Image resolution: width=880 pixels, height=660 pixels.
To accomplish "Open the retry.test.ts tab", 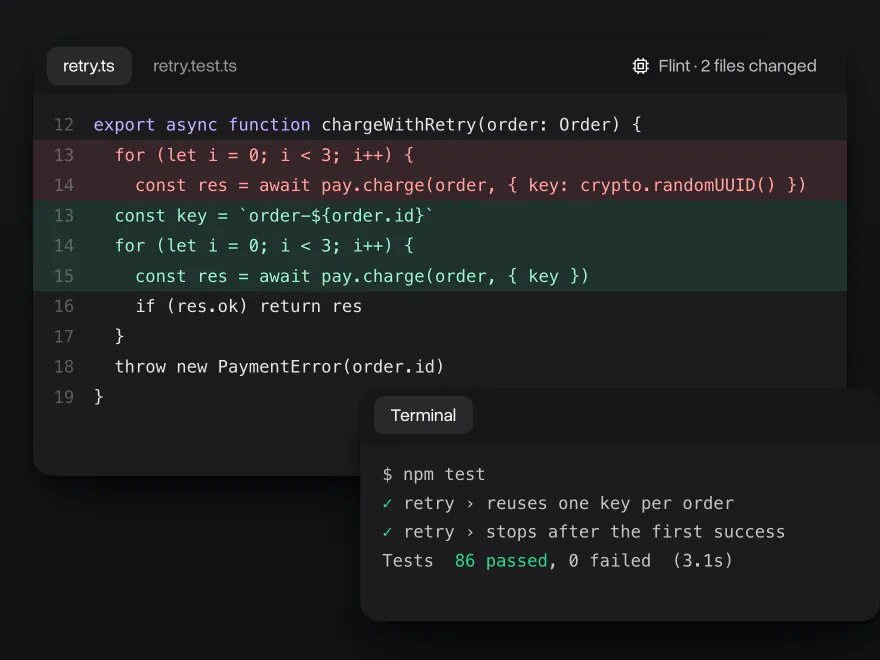I will [195, 66].
